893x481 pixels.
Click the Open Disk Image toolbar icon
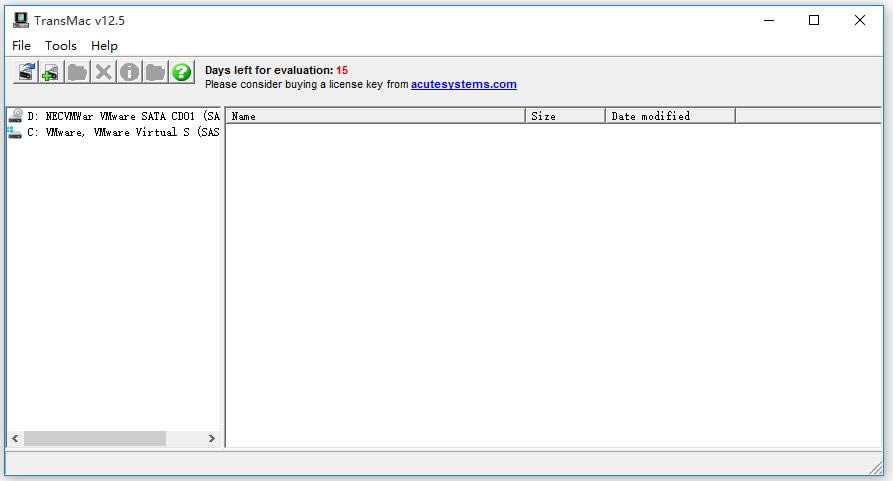26,72
